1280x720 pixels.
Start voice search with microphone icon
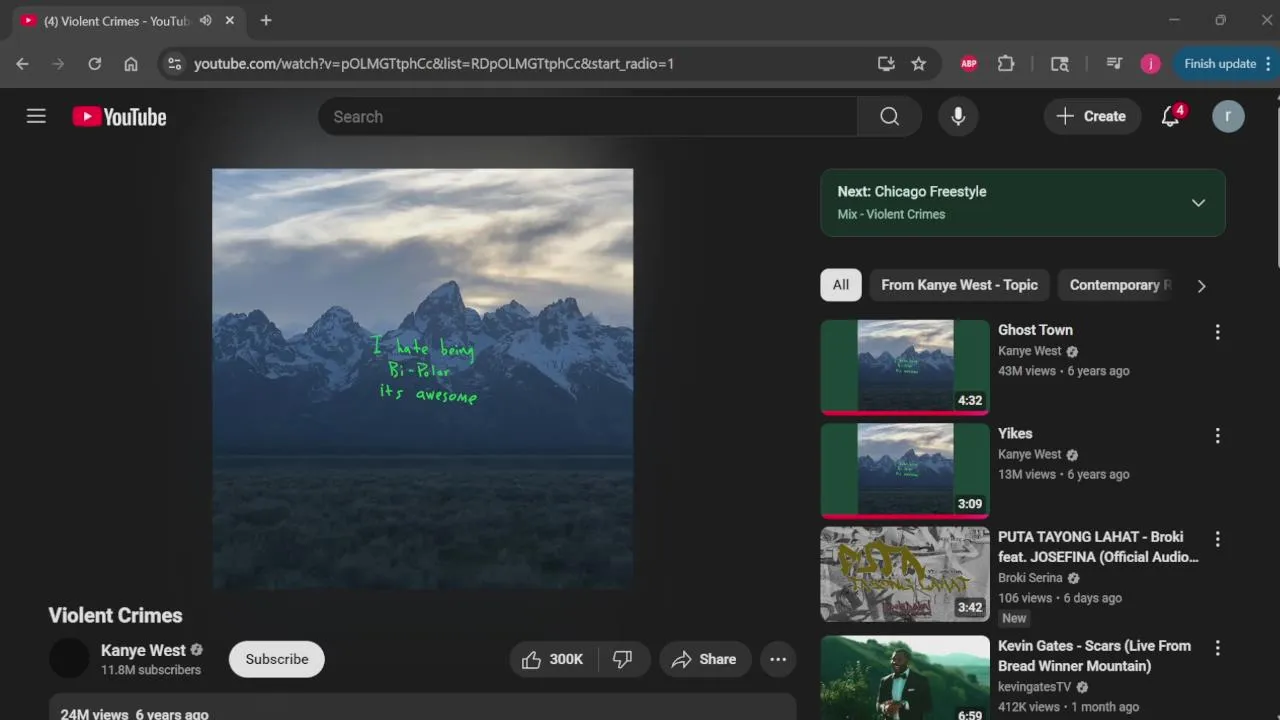point(958,117)
